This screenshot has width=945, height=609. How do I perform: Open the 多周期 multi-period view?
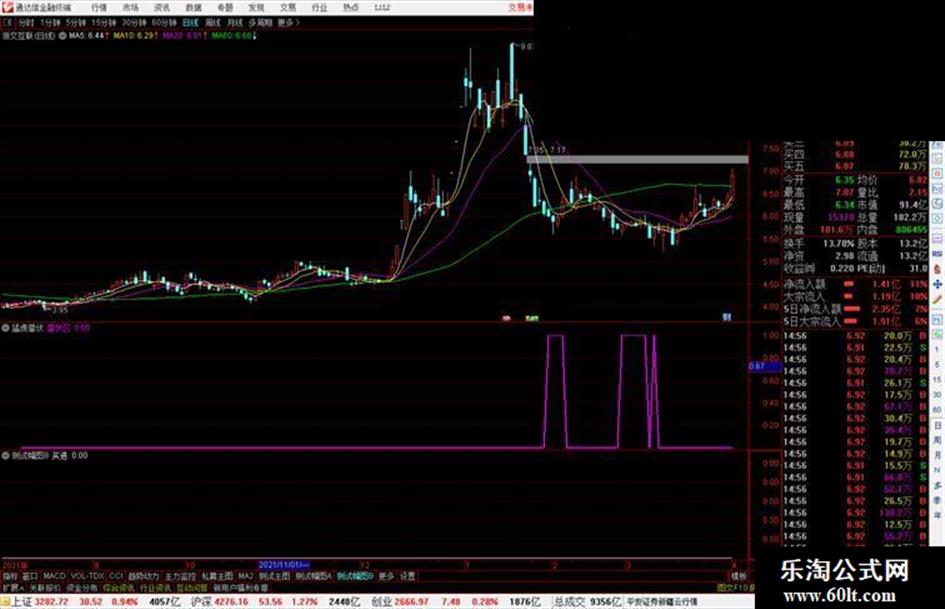coord(260,22)
